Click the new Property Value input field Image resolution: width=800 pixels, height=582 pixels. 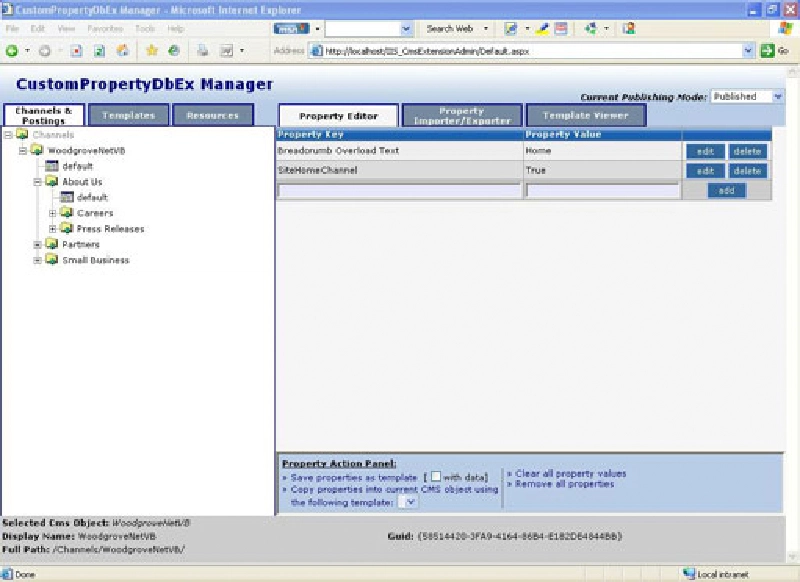(x=603, y=191)
